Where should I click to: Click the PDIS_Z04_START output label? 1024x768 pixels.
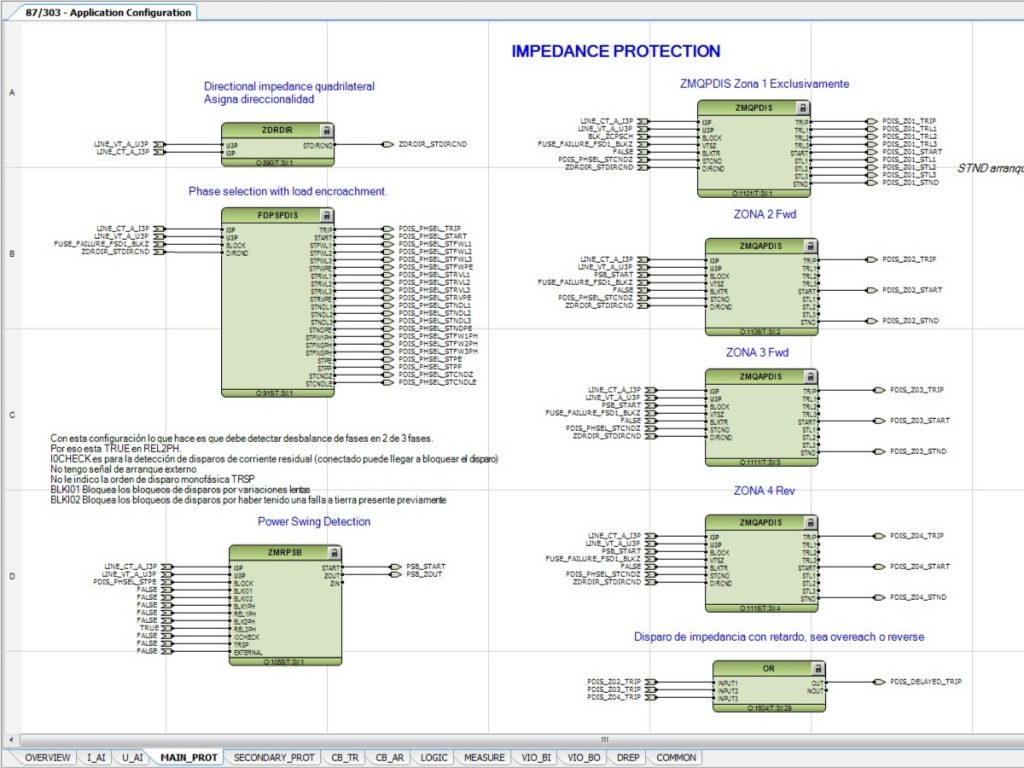[919, 566]
